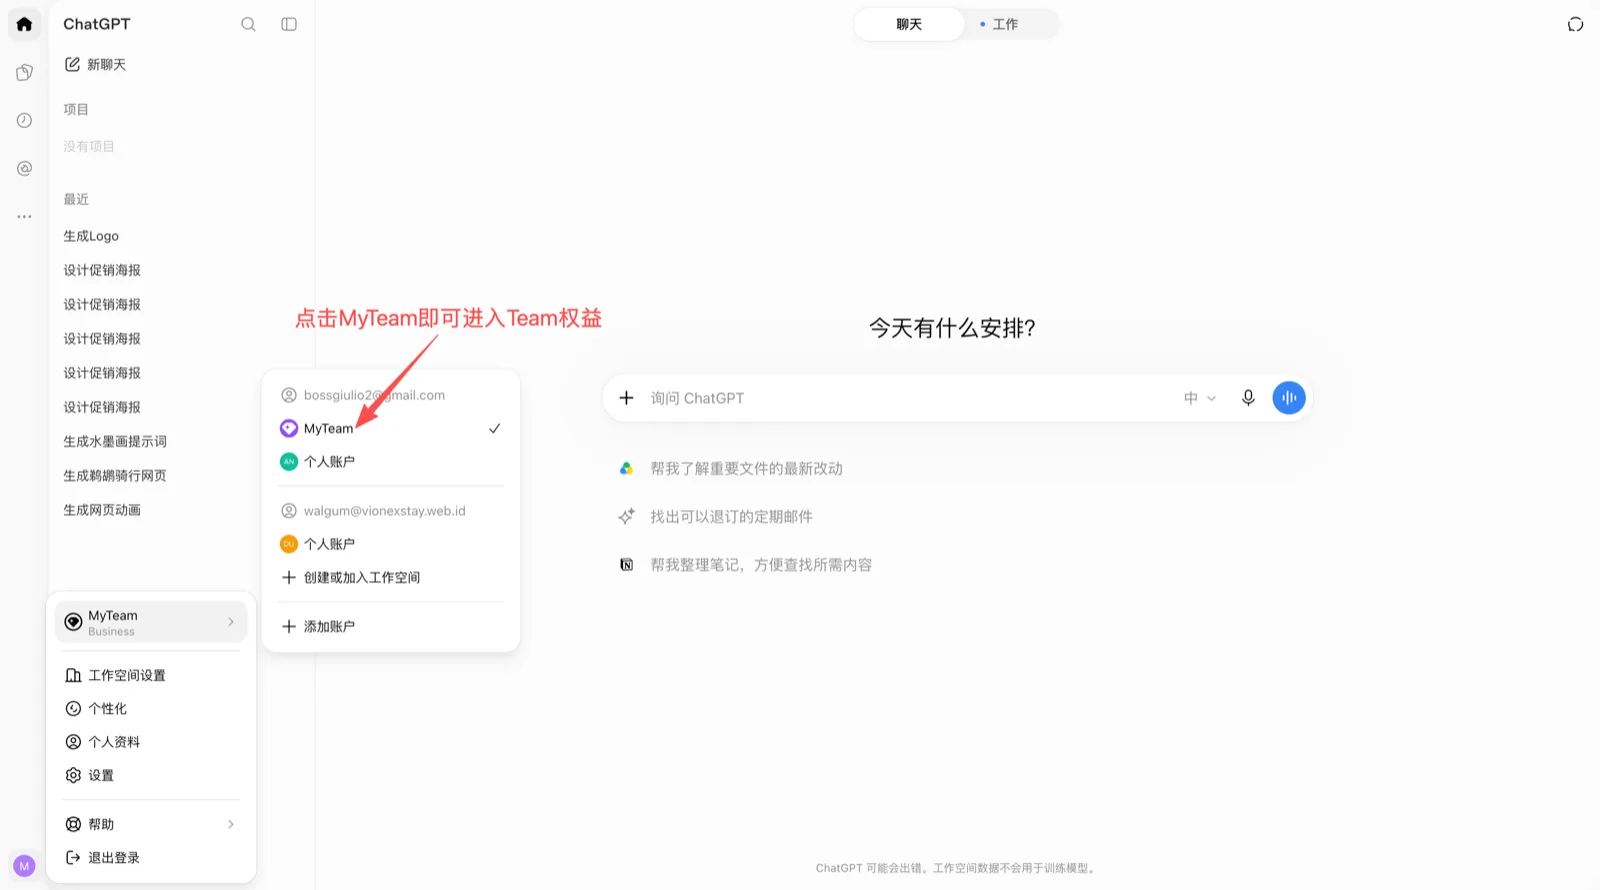Start a 新聊天 (new chat)
This screenshot has width=1600, height=890.
click(x=95, y=64)
